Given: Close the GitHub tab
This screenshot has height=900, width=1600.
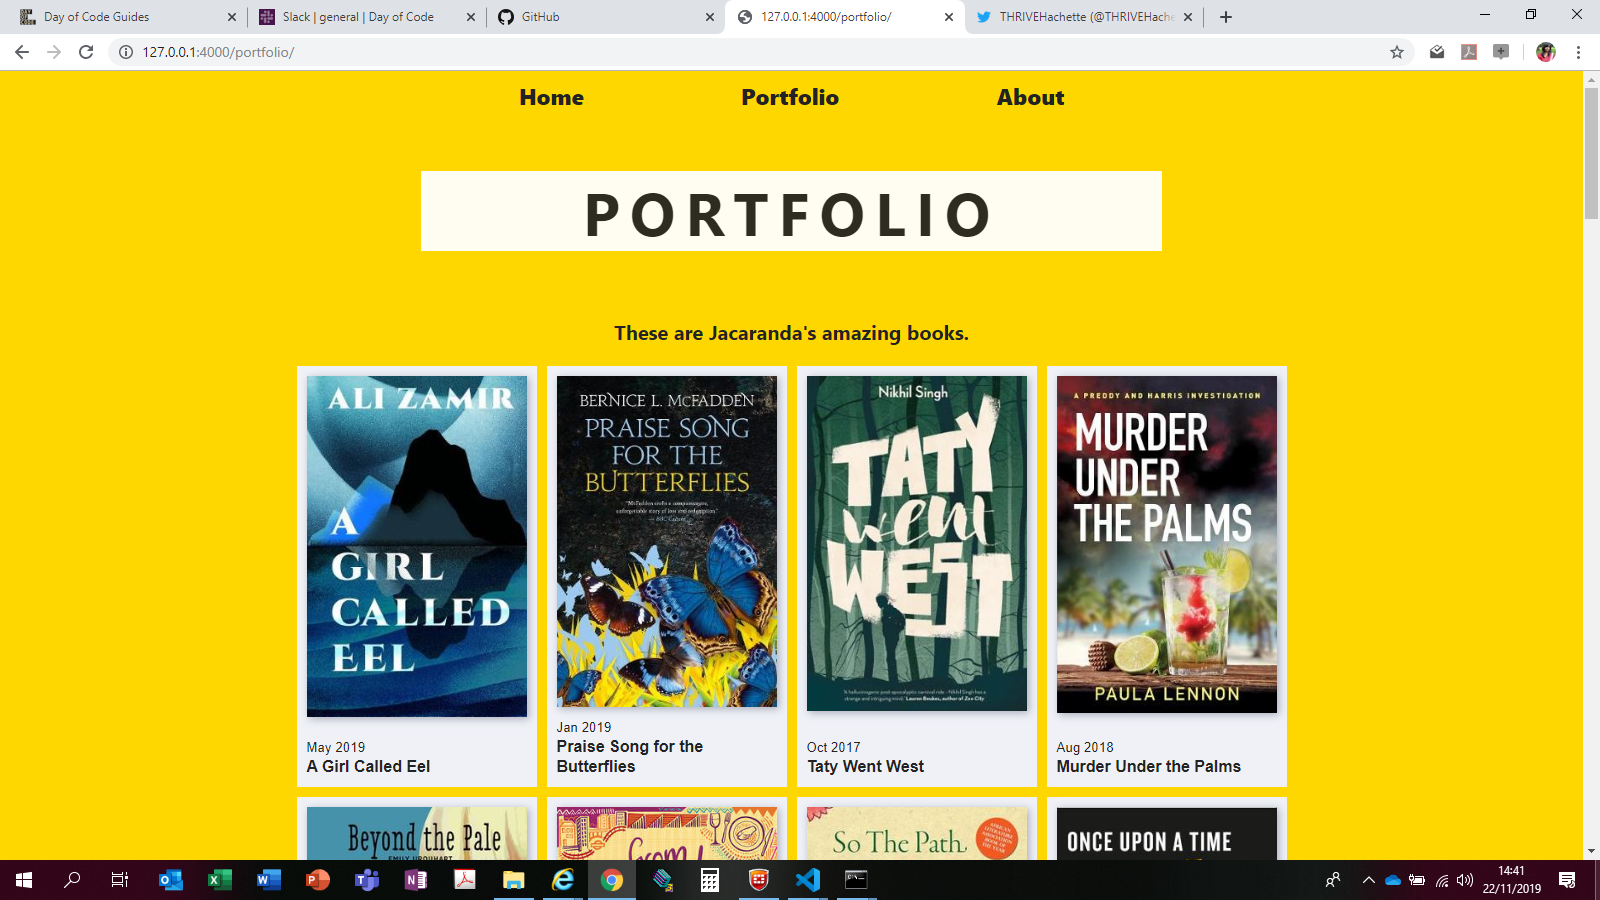Looking at the screenshot, I should [x=710, y=17].
